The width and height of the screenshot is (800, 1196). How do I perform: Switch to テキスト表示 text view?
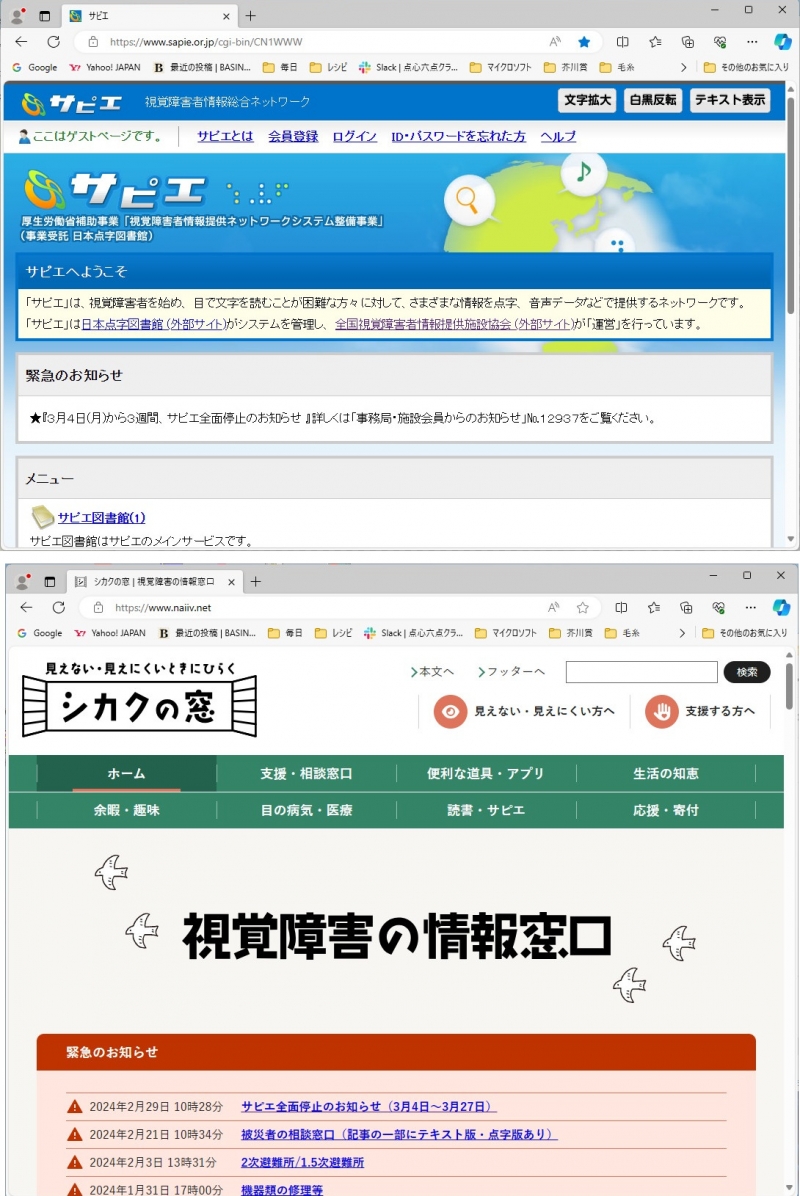(730, 100)
